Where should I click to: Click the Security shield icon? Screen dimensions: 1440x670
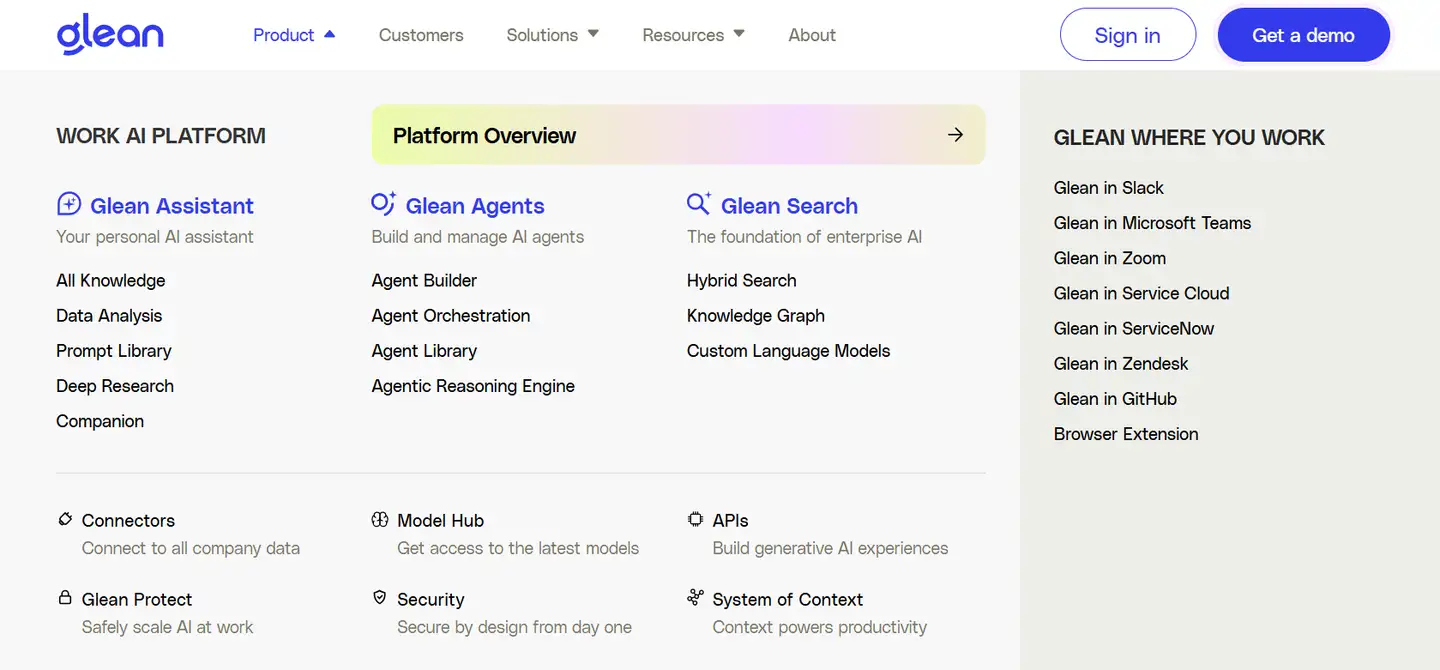tap(380, 598)
